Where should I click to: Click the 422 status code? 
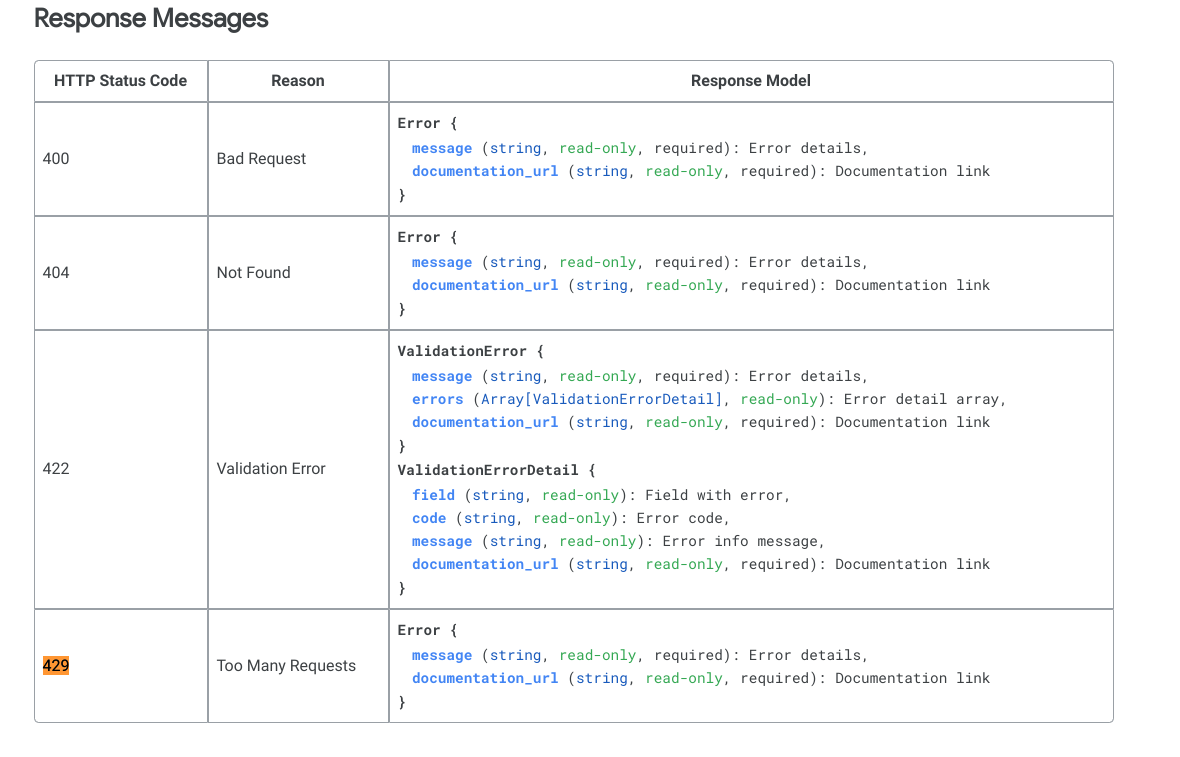(x=57, y=468)
